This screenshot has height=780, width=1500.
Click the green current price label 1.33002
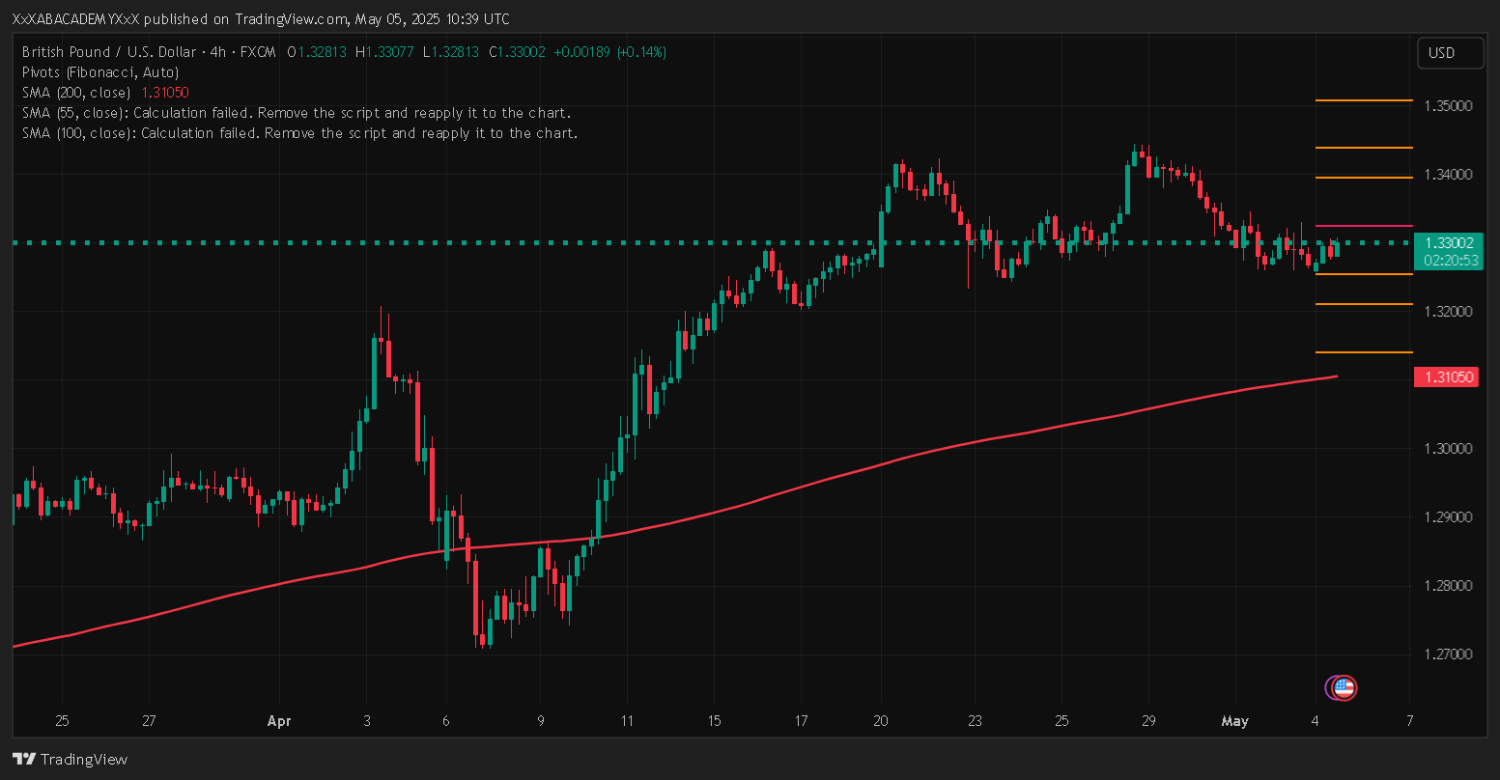(1448, 243)
